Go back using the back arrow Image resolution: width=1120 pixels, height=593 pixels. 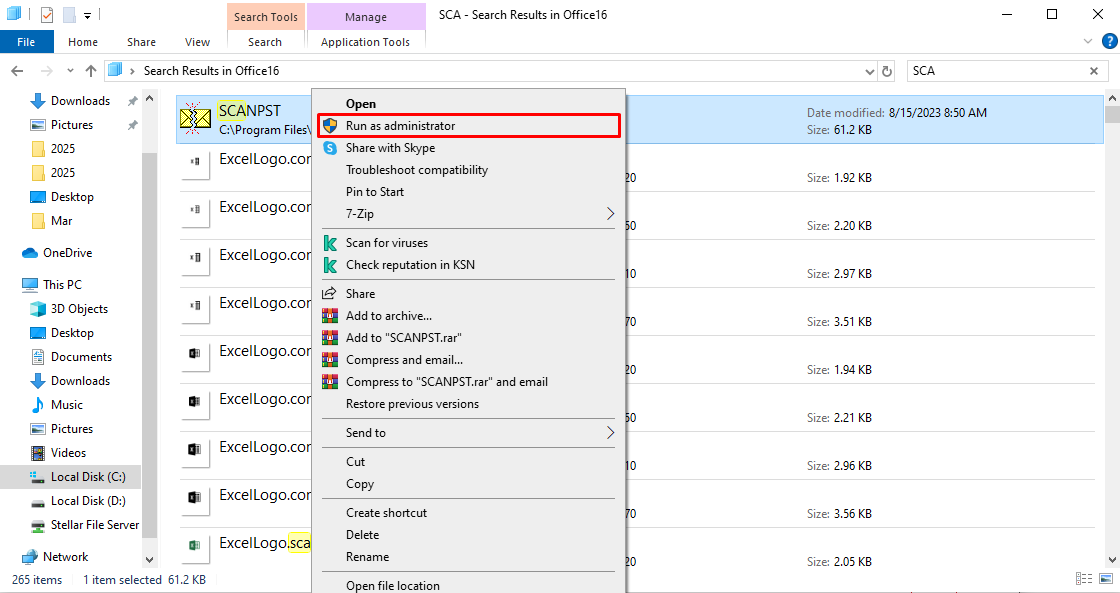click(17, 70)
